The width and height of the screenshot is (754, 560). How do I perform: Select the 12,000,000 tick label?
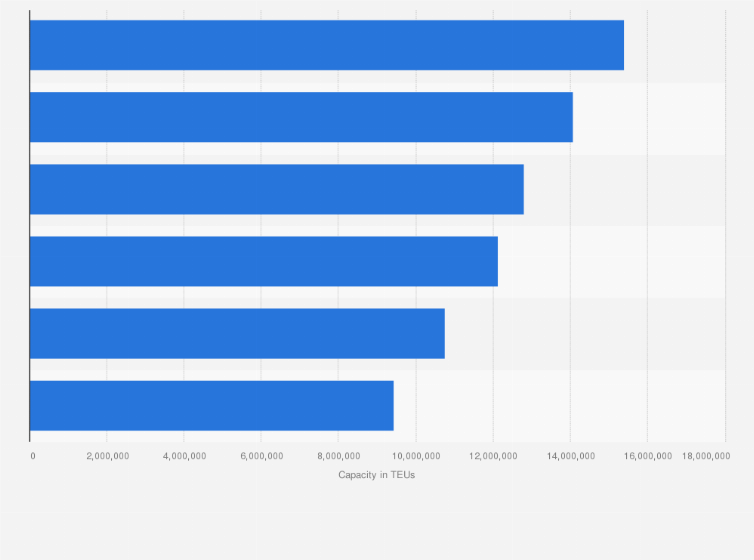[493, 456]
